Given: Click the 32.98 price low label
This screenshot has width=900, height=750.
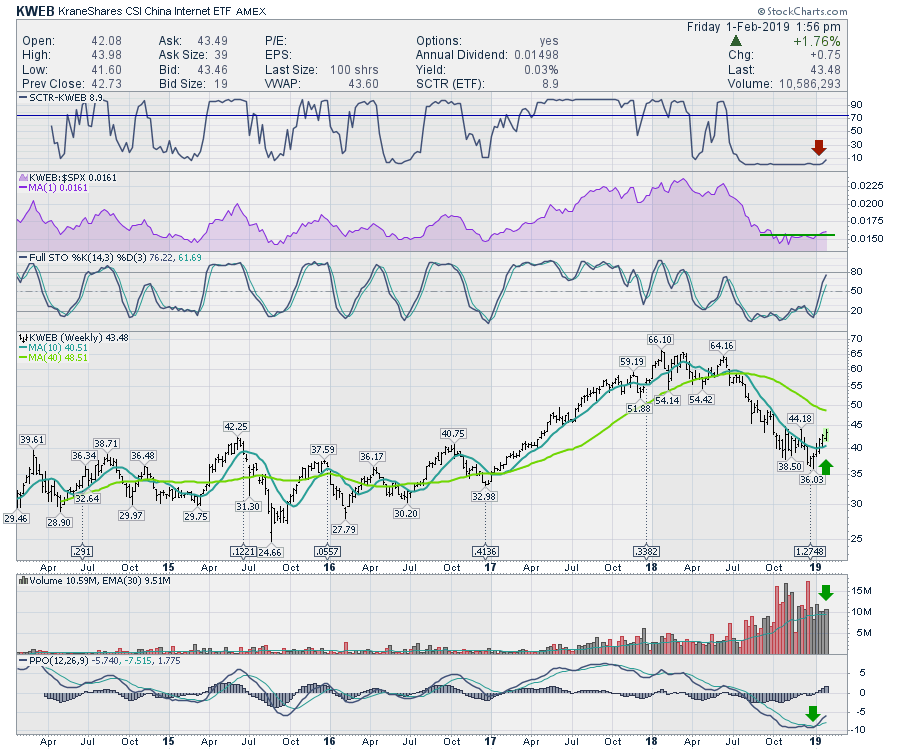Looking at the screenshot, I should [x=484, y=496].
